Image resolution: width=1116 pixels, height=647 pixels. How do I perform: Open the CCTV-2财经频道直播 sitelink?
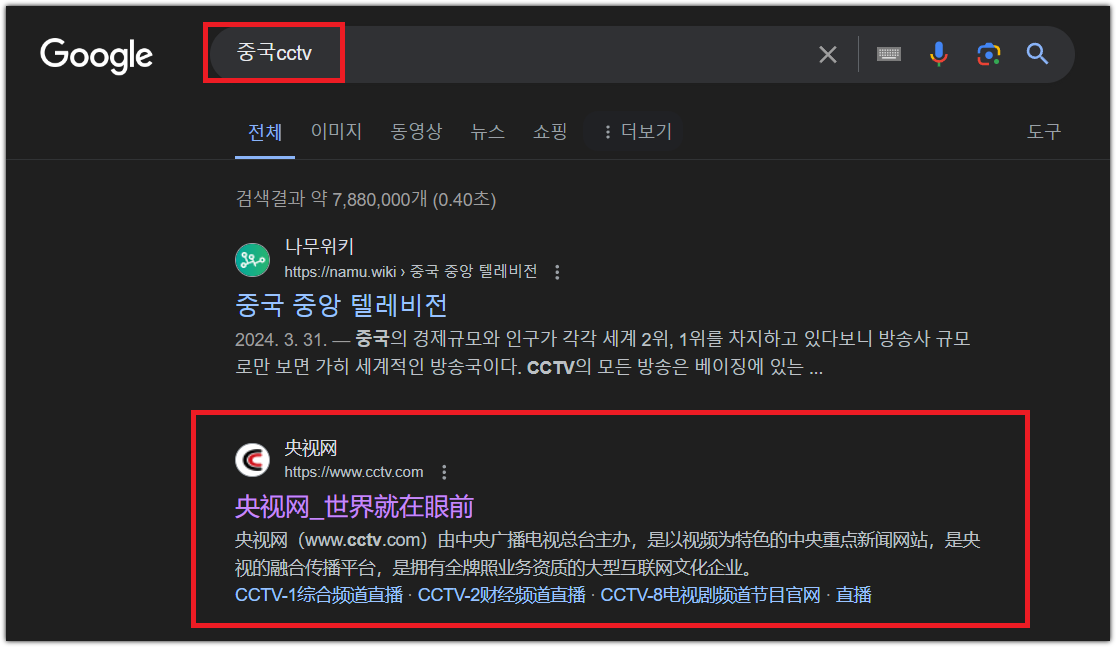502,595
